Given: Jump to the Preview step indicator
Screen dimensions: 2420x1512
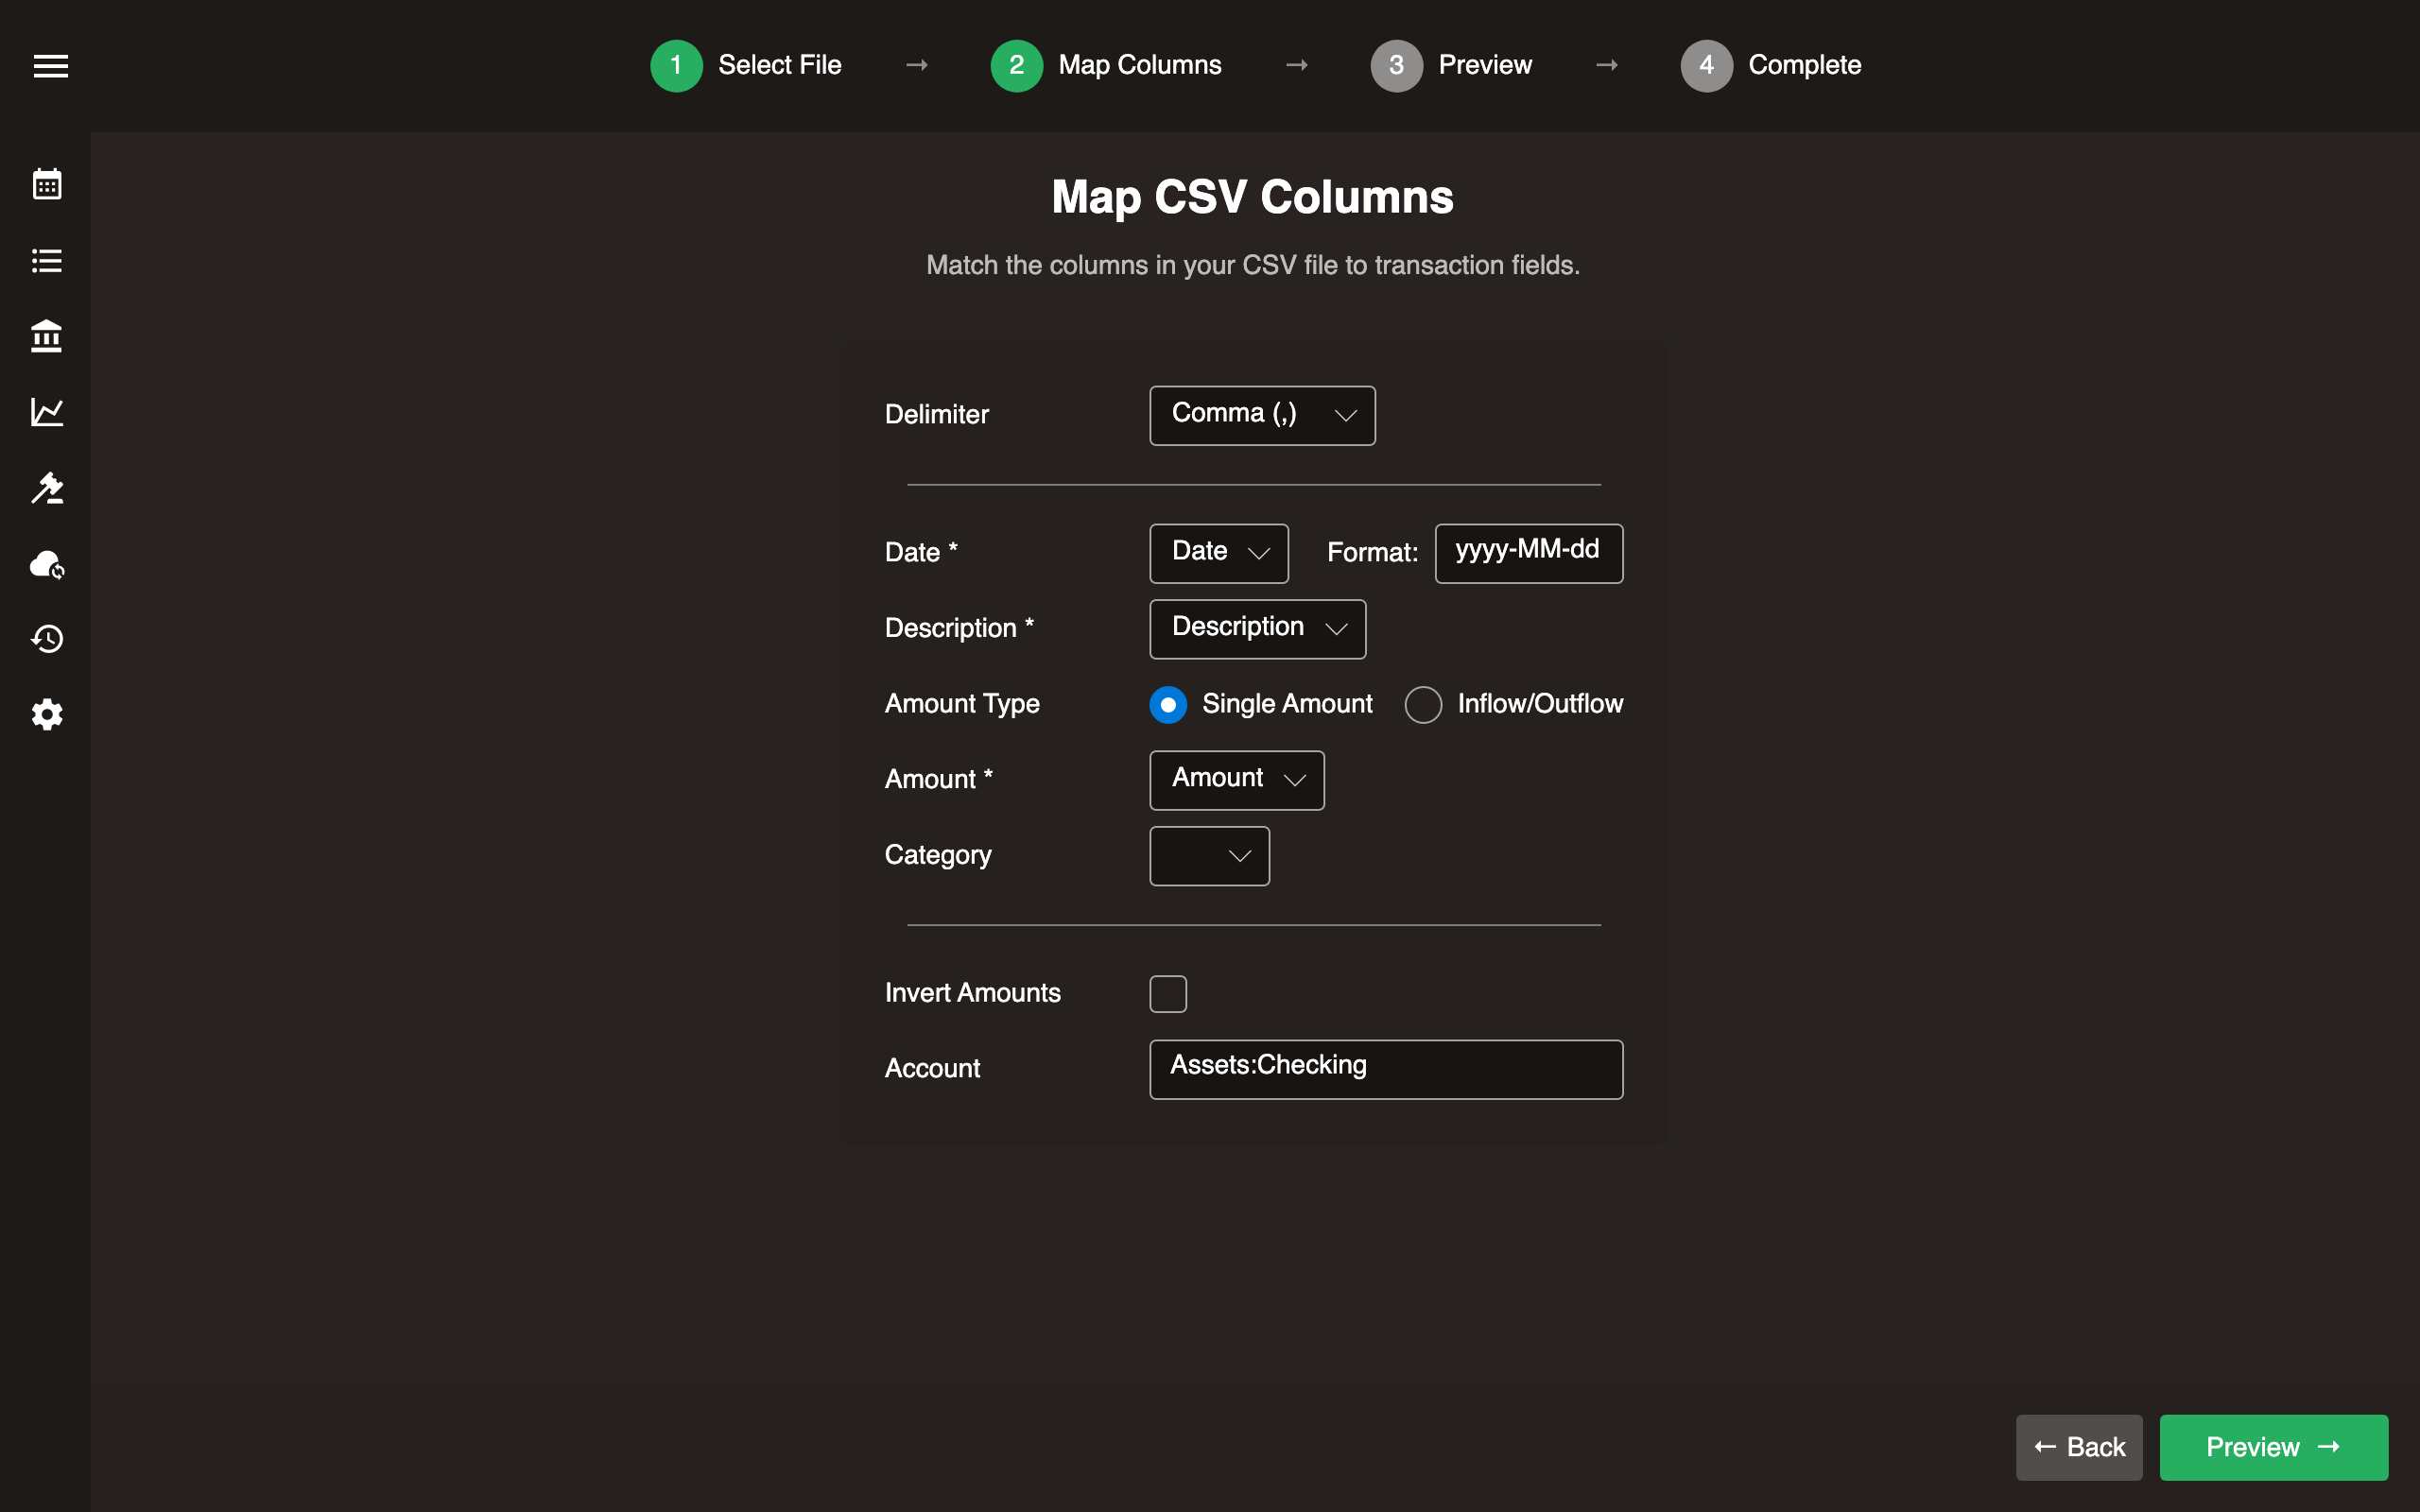Looking at the screenshot, I should pos(1452,65).
